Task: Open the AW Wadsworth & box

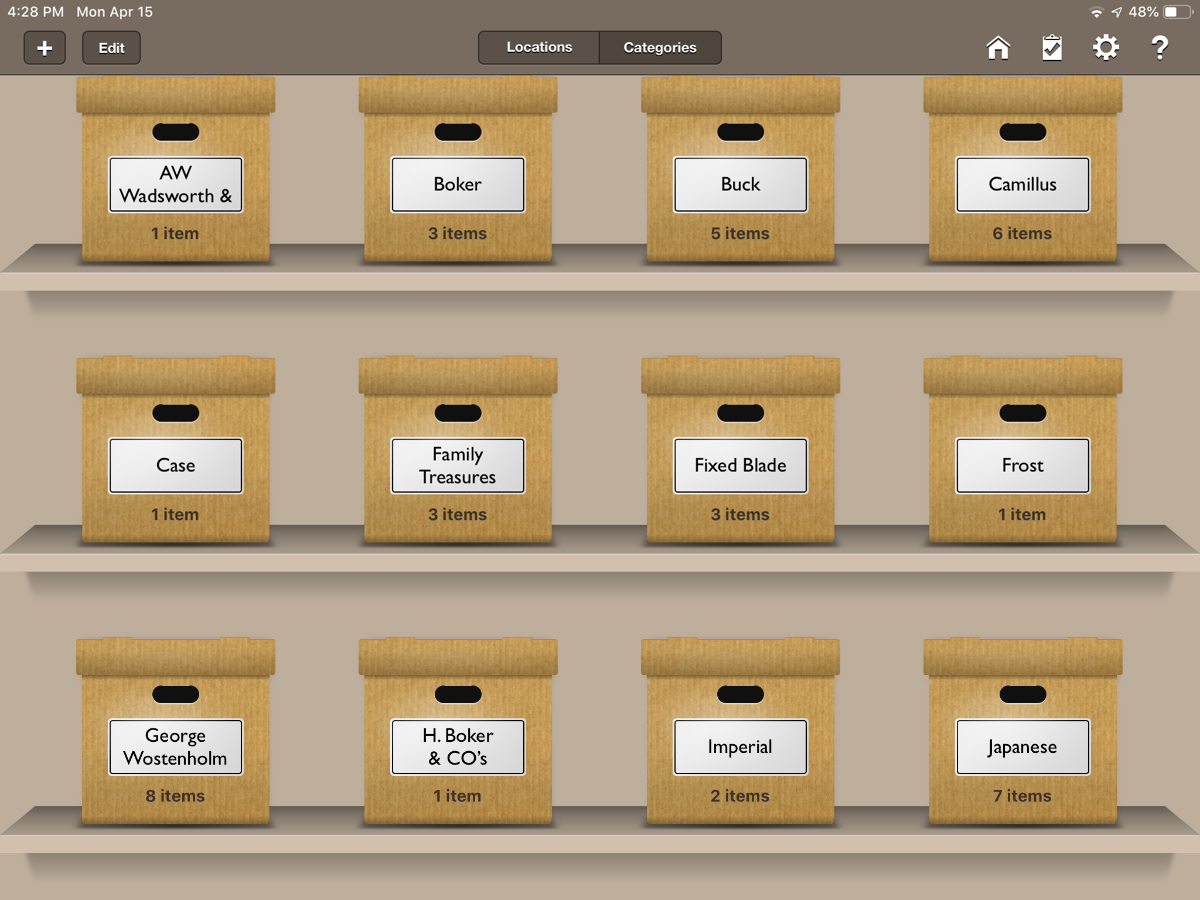Action: tap(176, 170)
